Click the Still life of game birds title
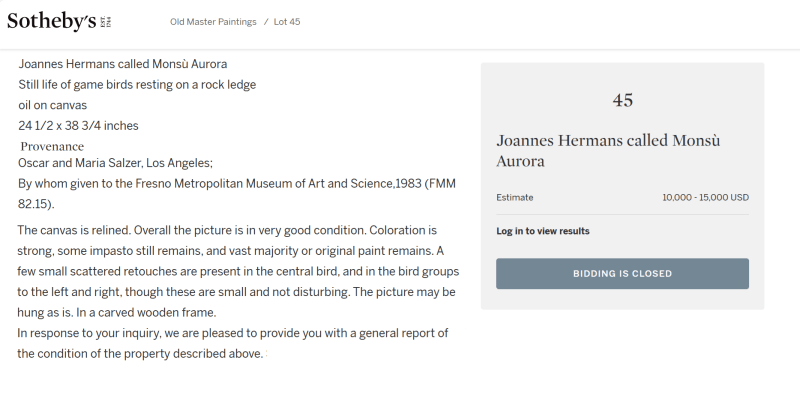 (137, 85)
